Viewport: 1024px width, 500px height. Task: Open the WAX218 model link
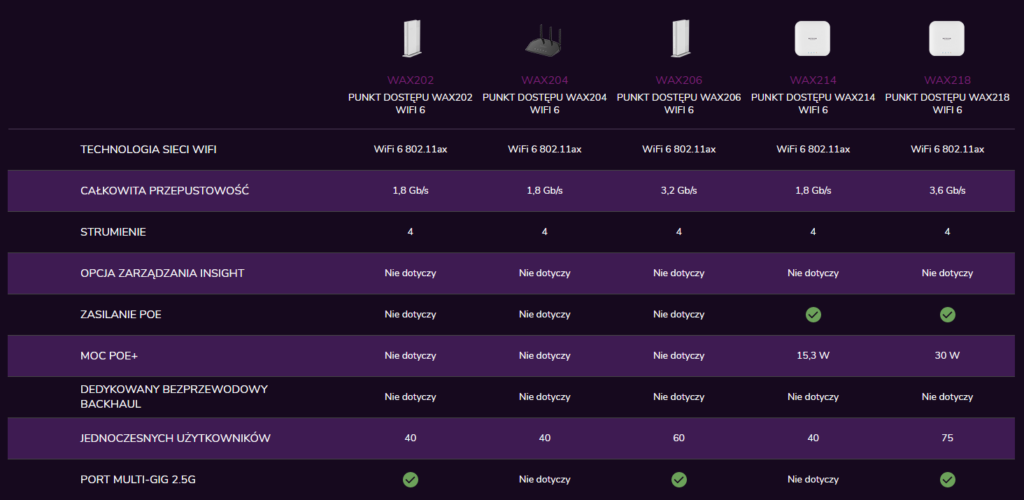click(947, 80)
